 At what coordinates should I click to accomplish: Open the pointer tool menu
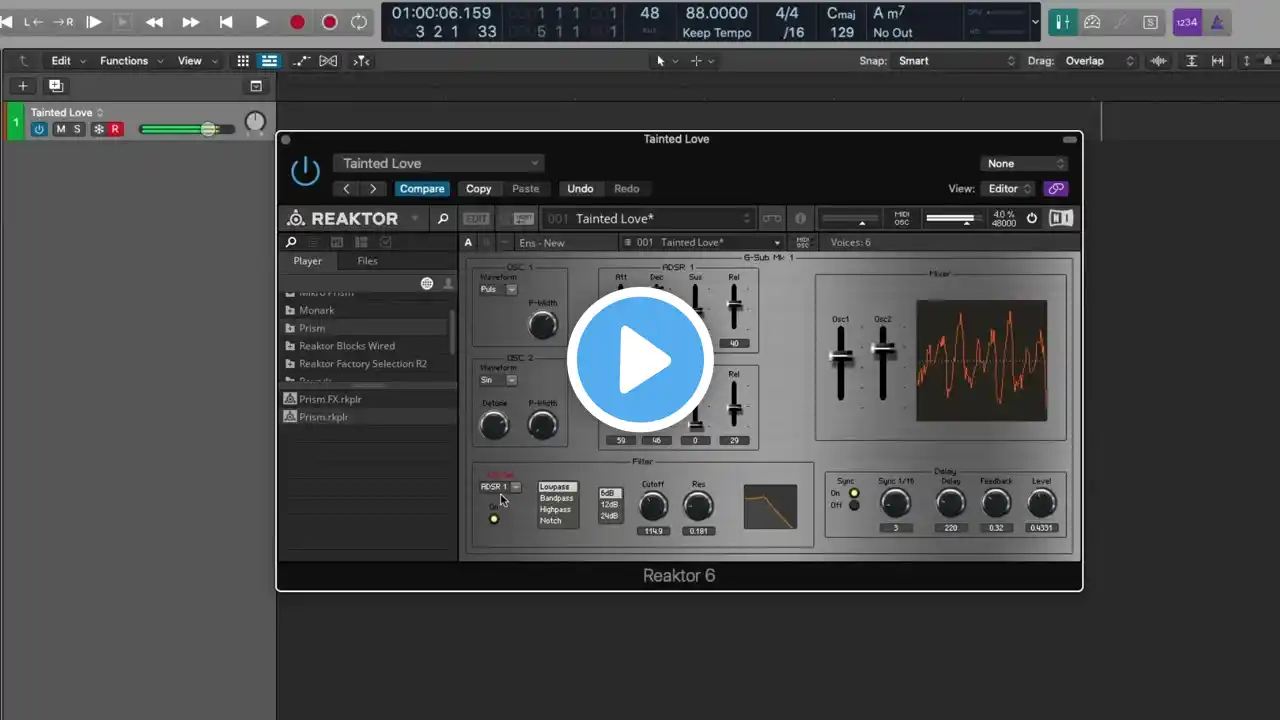[665, 61]
